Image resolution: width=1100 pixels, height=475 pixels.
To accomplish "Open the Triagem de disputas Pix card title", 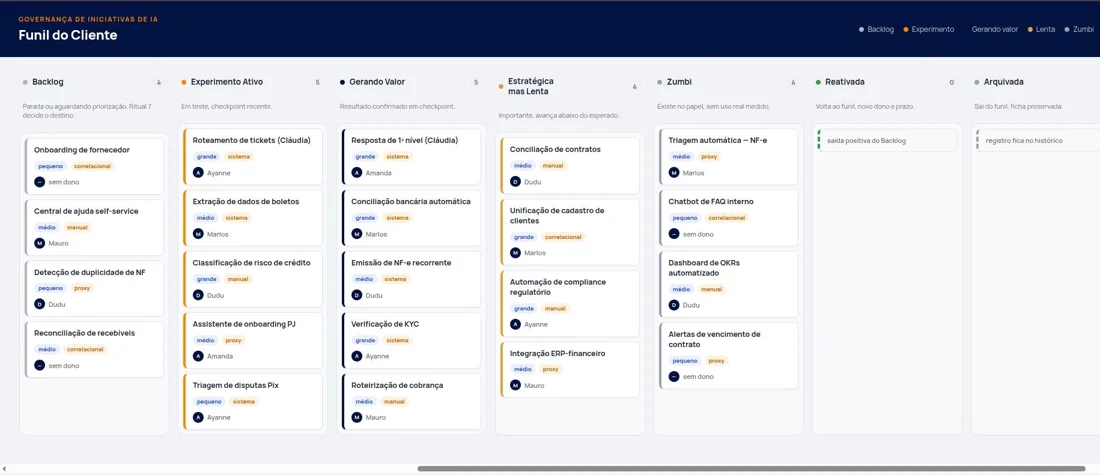I will [236, 385].
